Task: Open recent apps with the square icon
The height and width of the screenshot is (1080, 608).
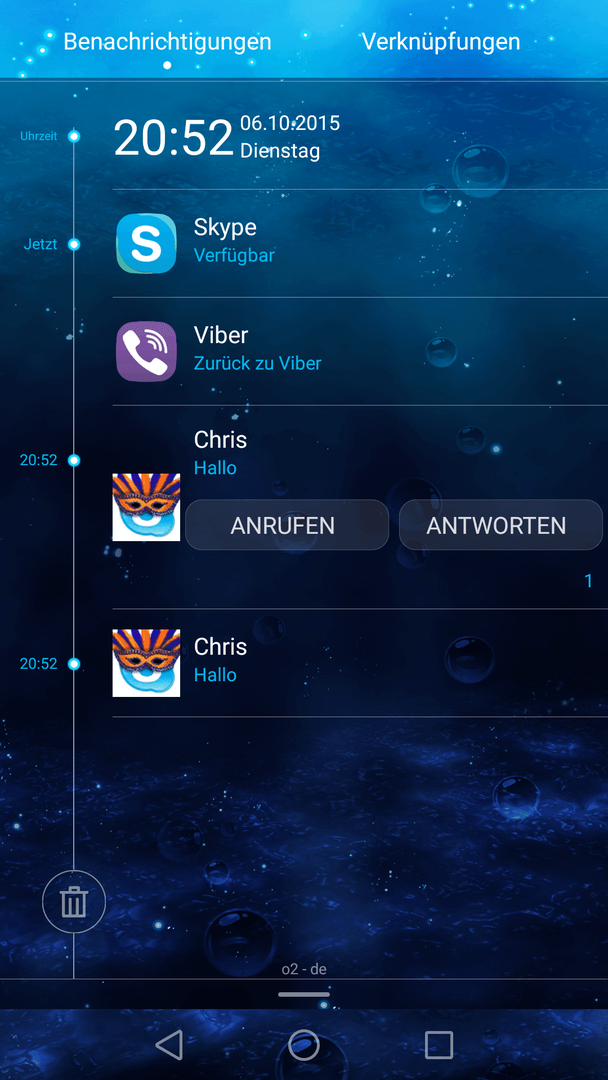Action: [439, 1045]
